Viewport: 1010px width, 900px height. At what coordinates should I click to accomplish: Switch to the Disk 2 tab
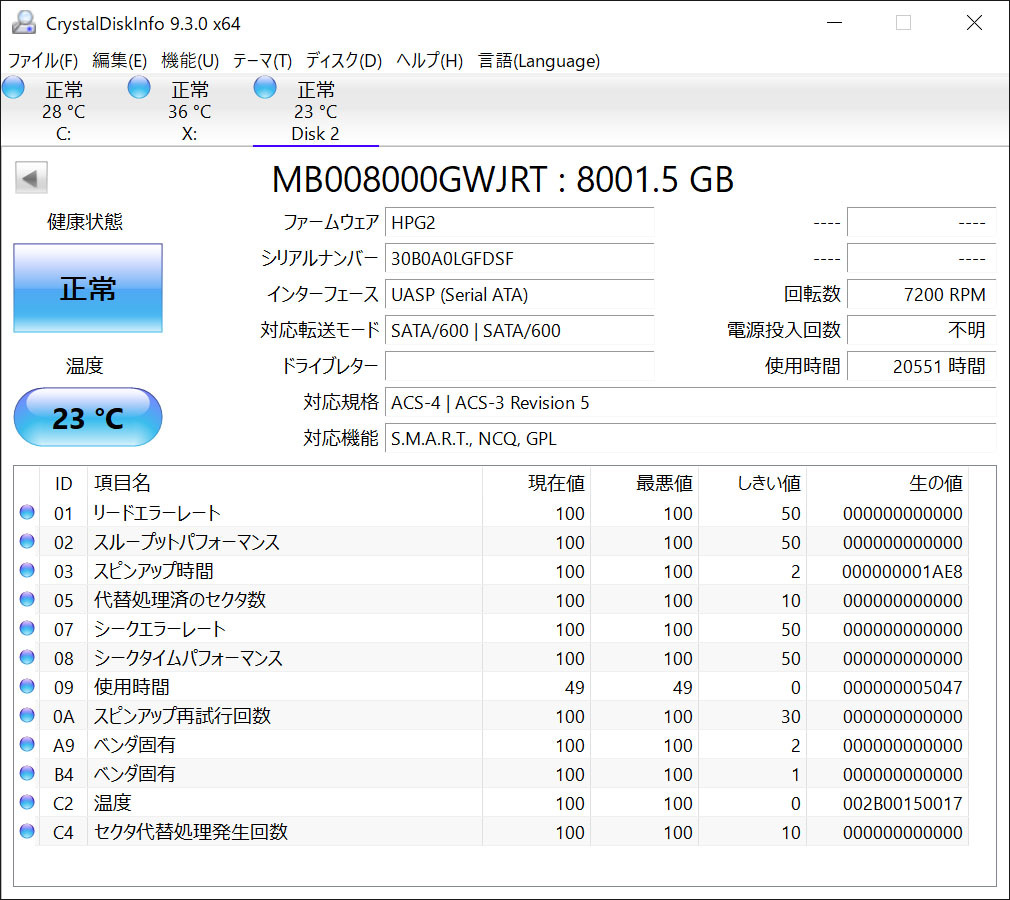pos(315,112)
